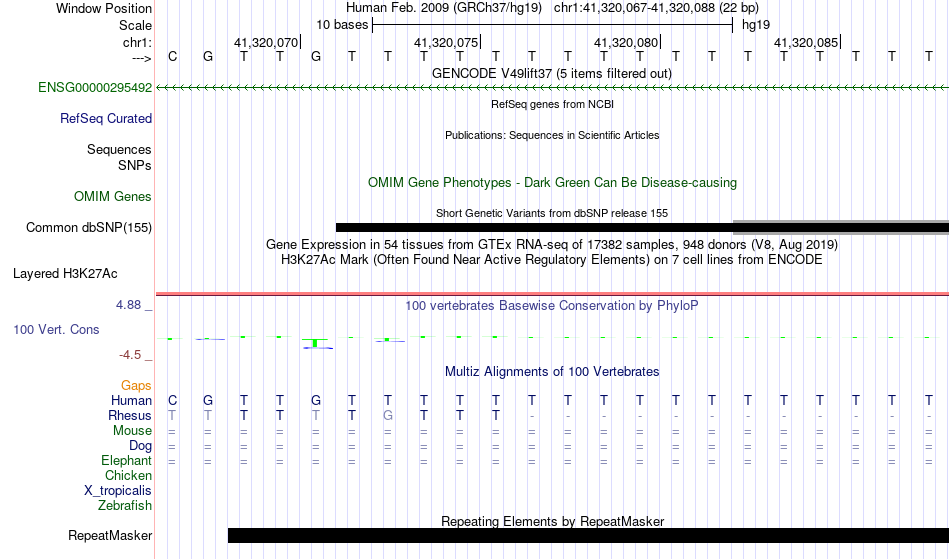Click the RefSeq genes from NCBI title

point(553,105)
